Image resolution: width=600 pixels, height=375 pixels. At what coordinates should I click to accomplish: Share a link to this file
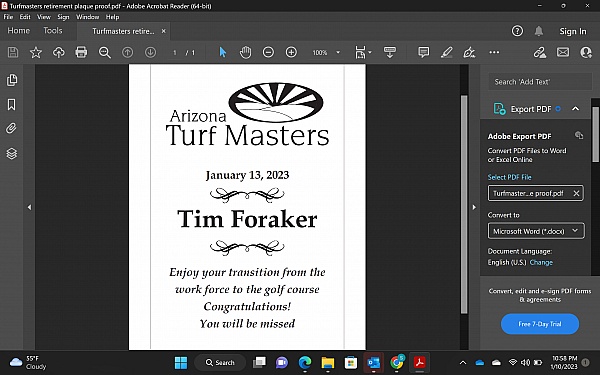point(540,52)
